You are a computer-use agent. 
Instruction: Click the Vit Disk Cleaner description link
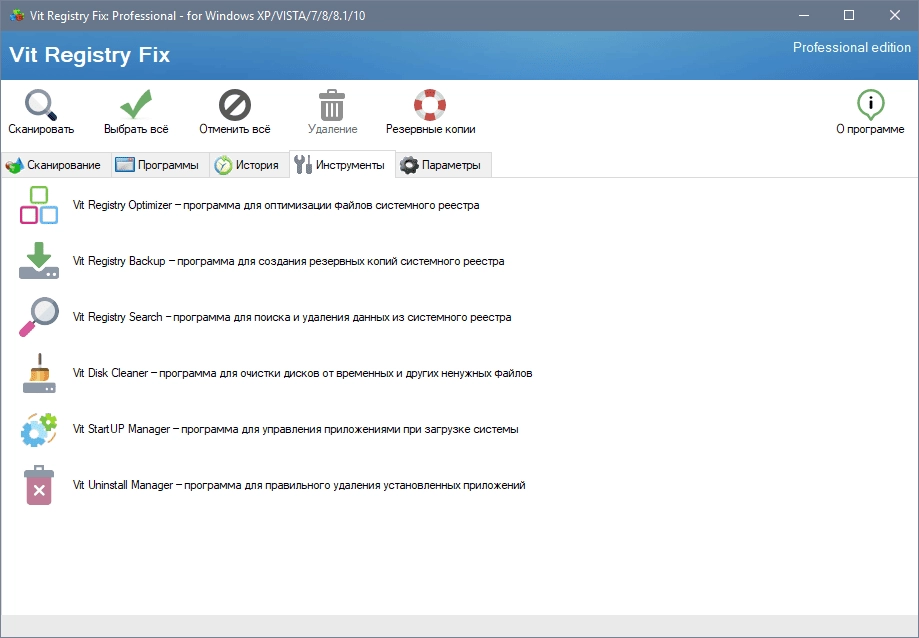coord(302,373)
